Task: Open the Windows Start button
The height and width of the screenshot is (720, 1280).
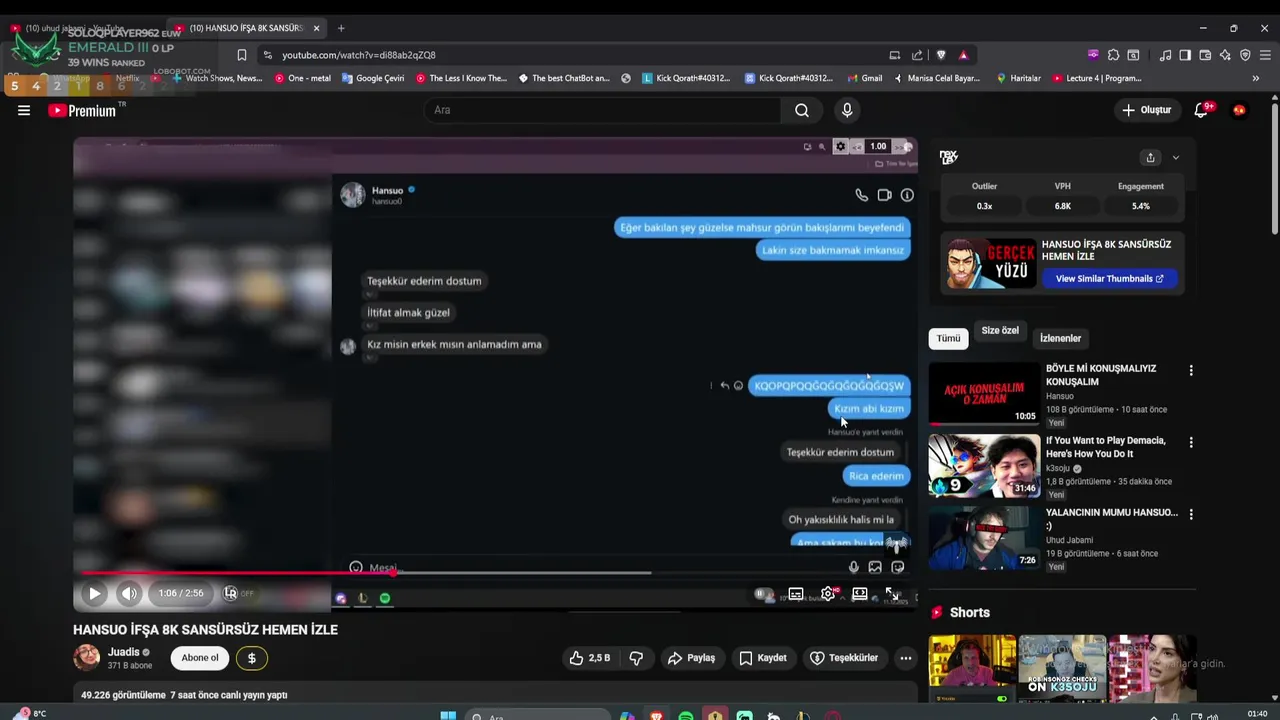Action: point(448,716)
